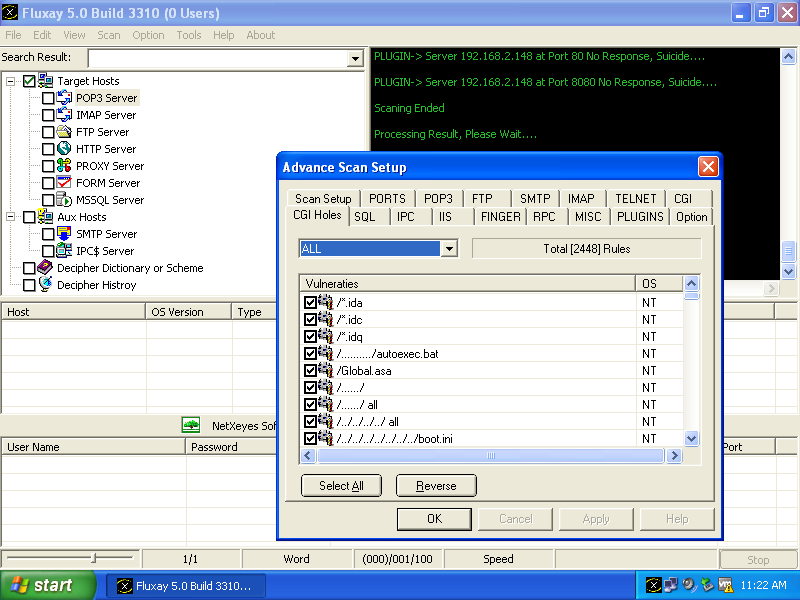Click the OS Version column header

[x=188, y=312]
